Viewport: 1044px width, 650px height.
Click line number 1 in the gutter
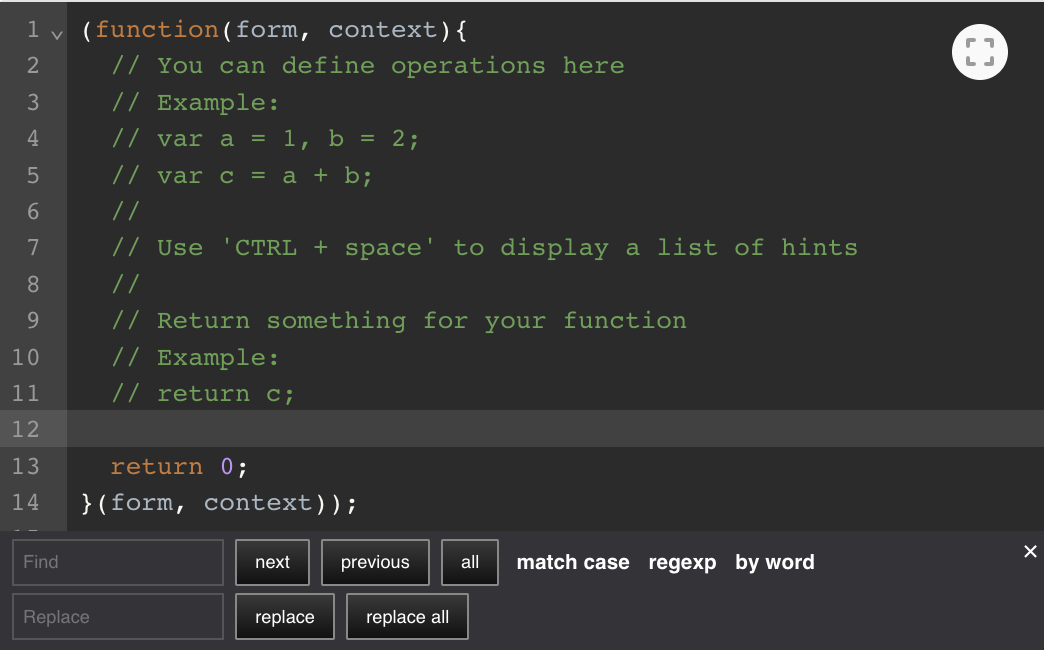click(x=33, y=29)
